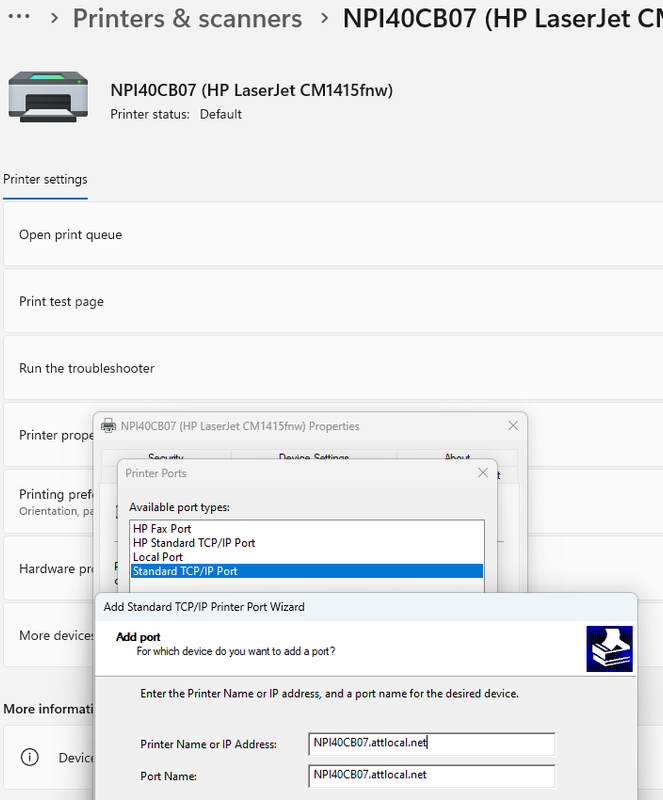
Task: Click the info icon beside Device information
Action: 31,758
